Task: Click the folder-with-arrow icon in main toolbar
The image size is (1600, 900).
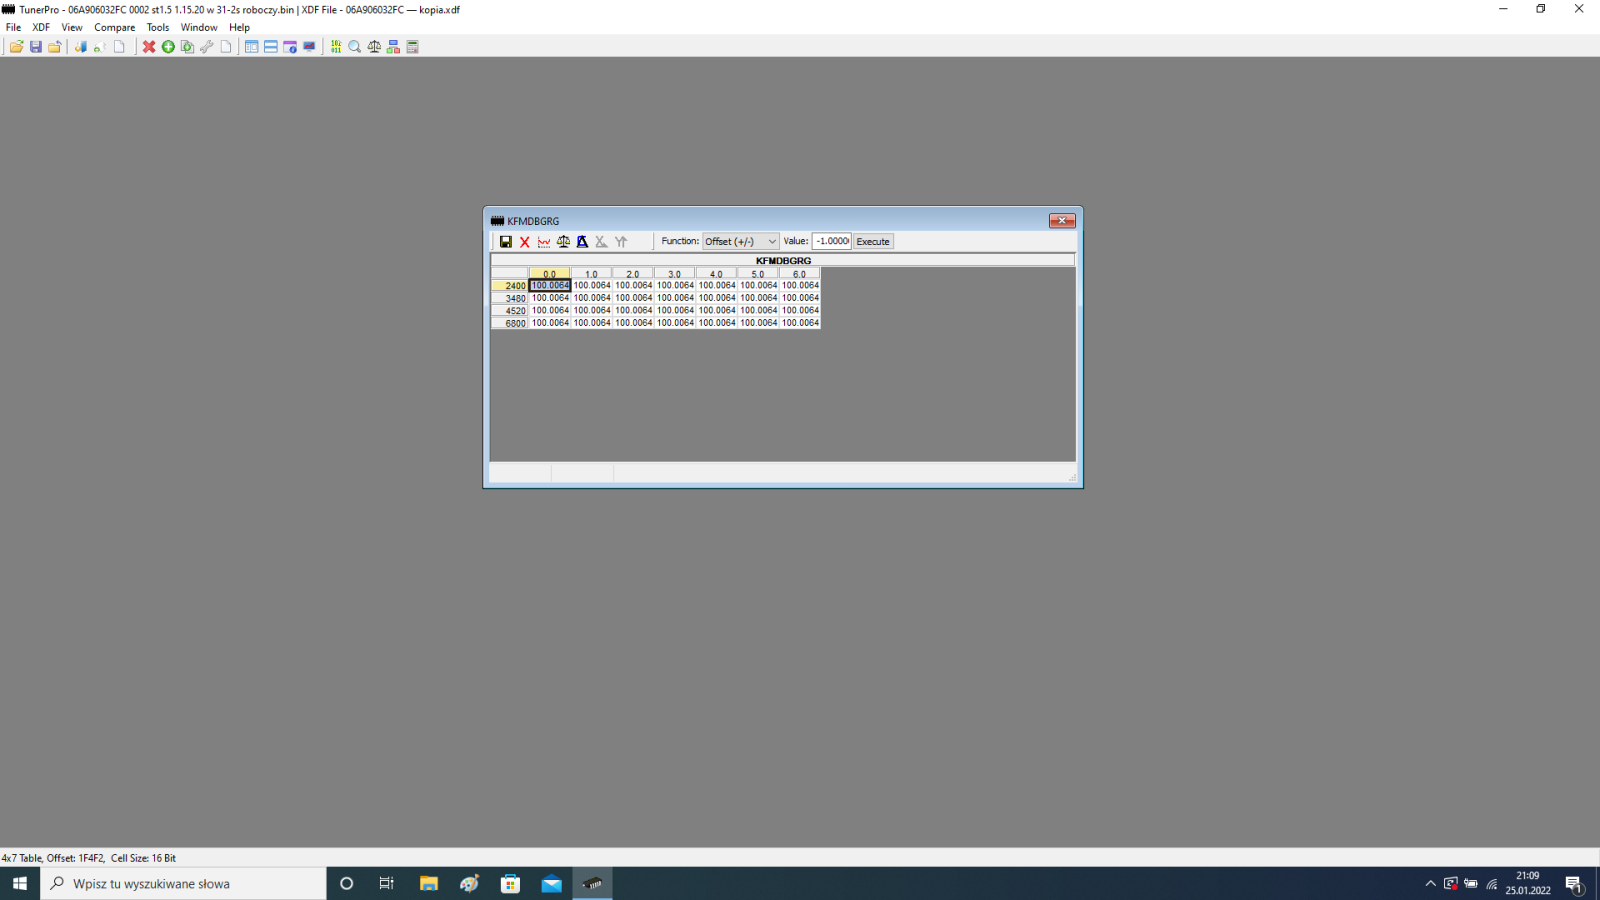Action: (x=55, y=47)
